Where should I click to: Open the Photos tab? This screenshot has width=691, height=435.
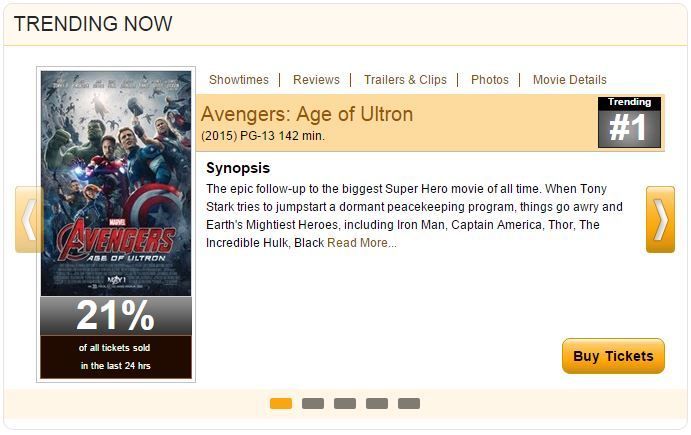pyautogui.click(x=490, y=80)
